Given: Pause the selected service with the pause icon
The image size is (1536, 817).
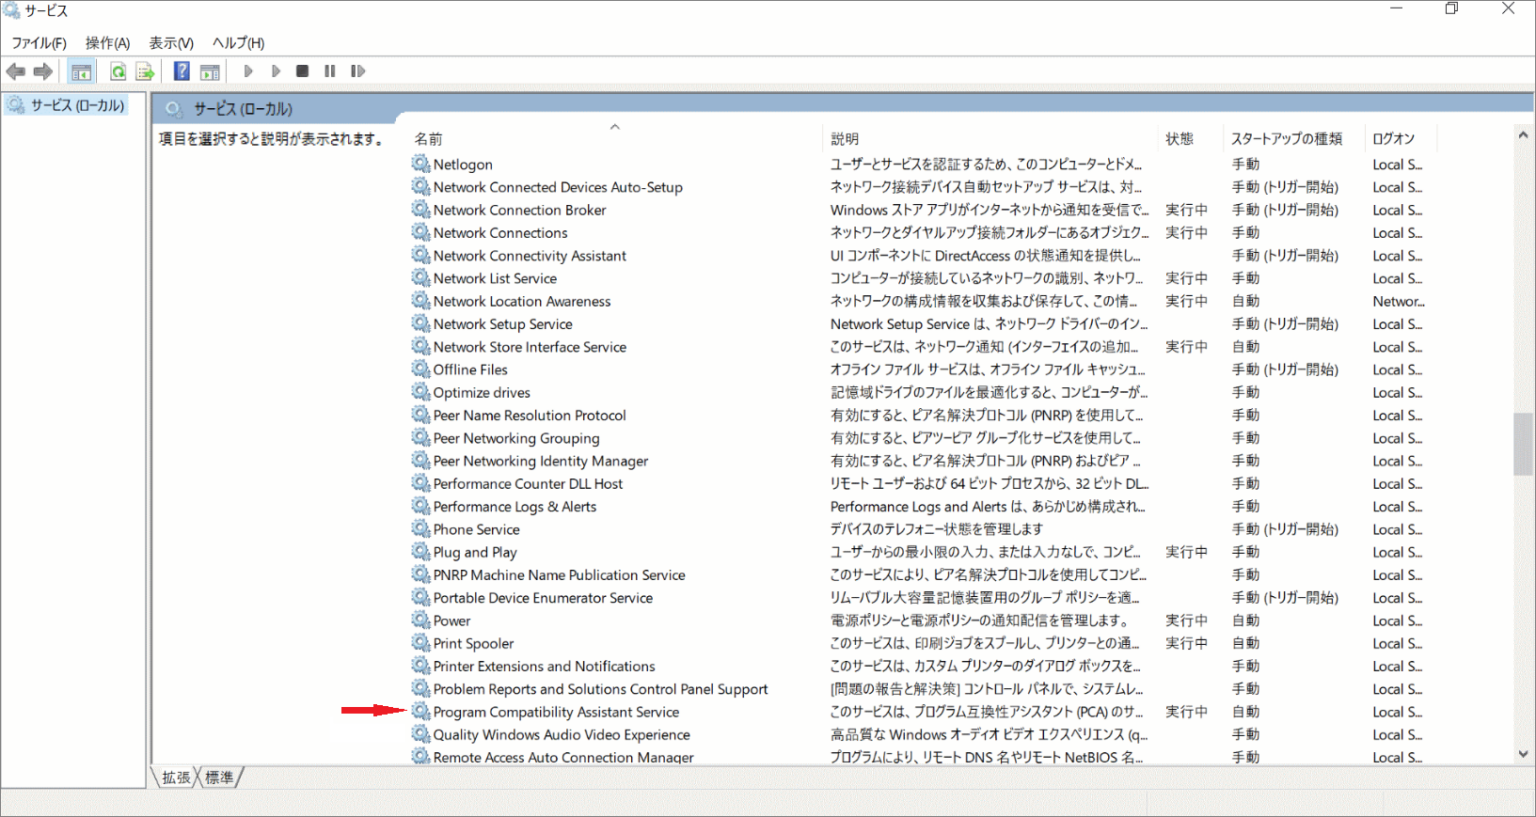Looking at the screenshot, I should (x=329, y=70).
